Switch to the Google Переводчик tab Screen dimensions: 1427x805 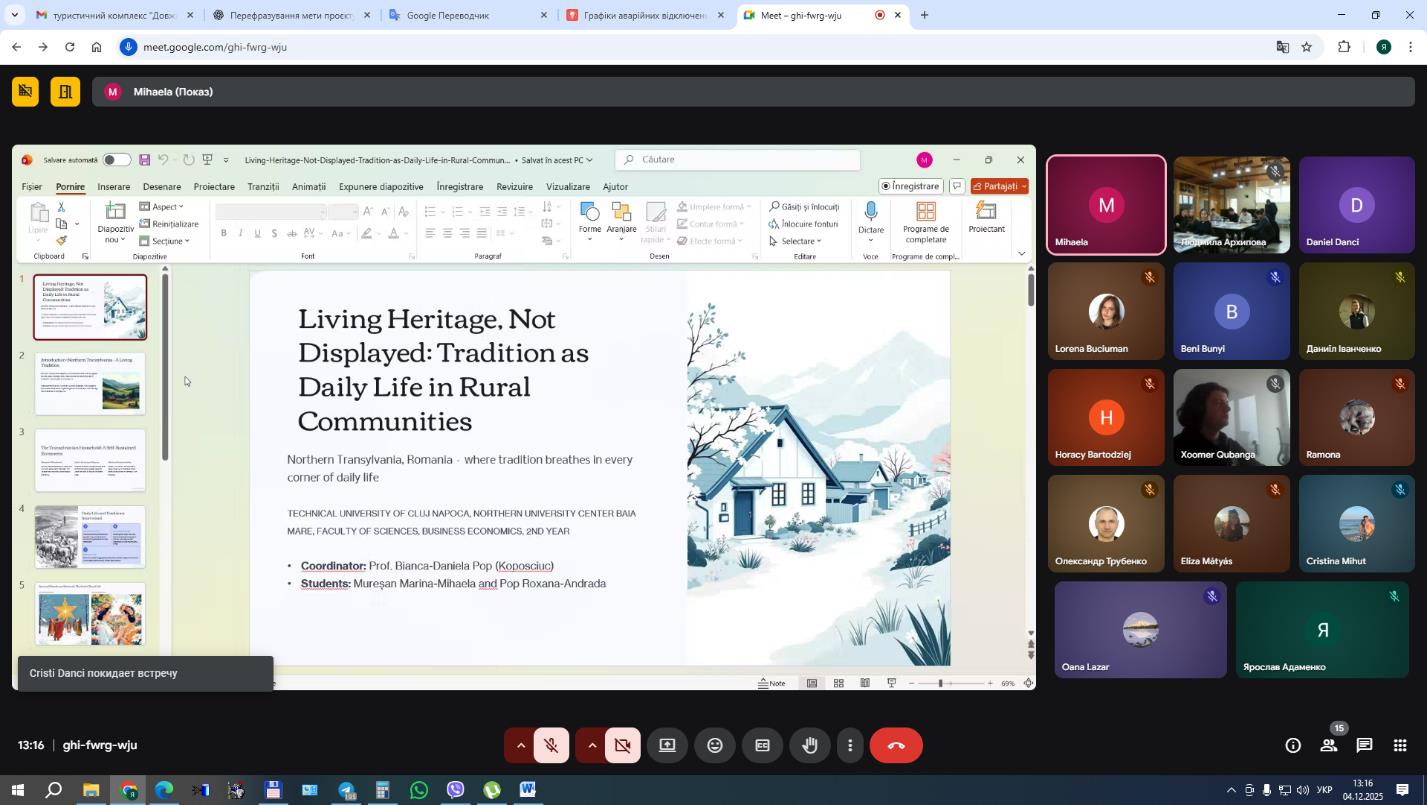coord(460,16)
